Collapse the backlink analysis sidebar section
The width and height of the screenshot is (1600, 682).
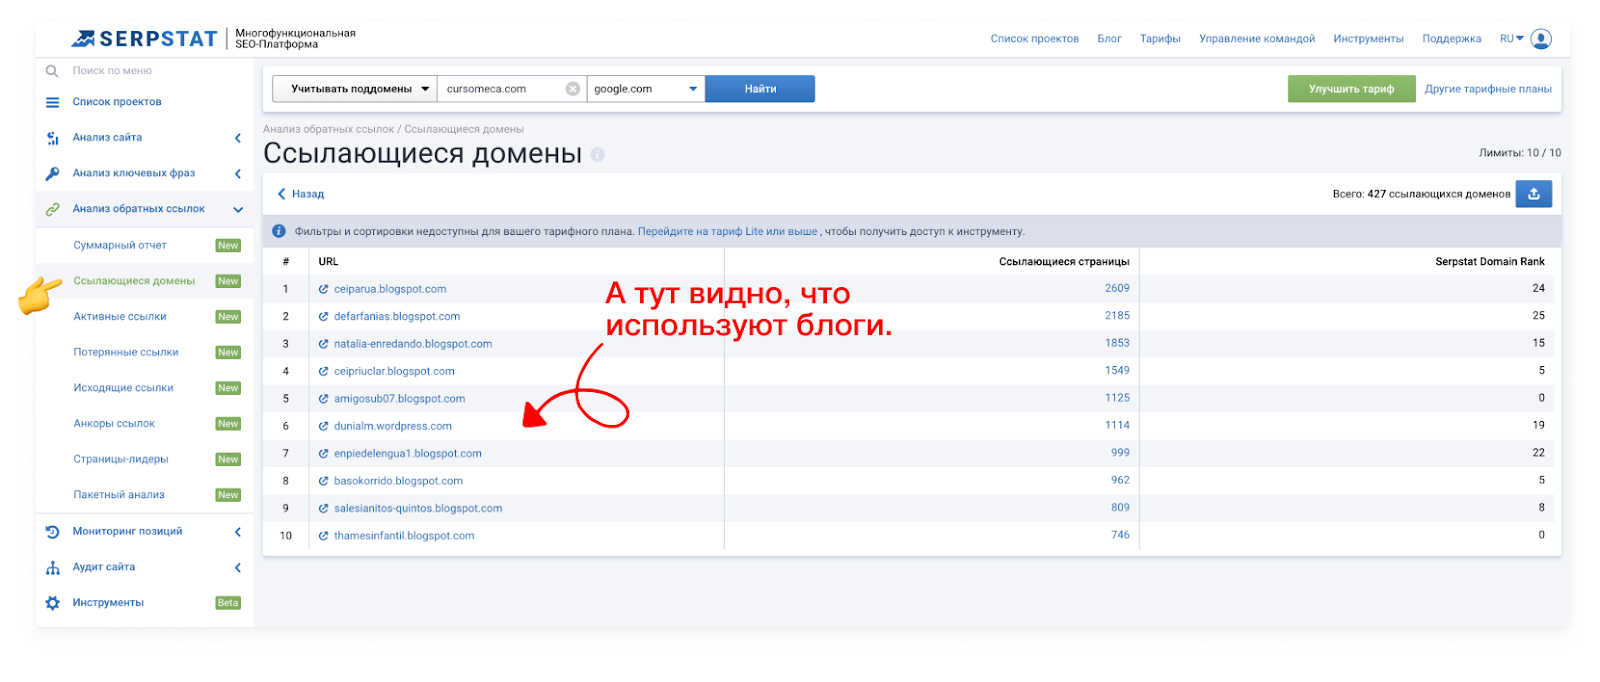tap(238, 209)
